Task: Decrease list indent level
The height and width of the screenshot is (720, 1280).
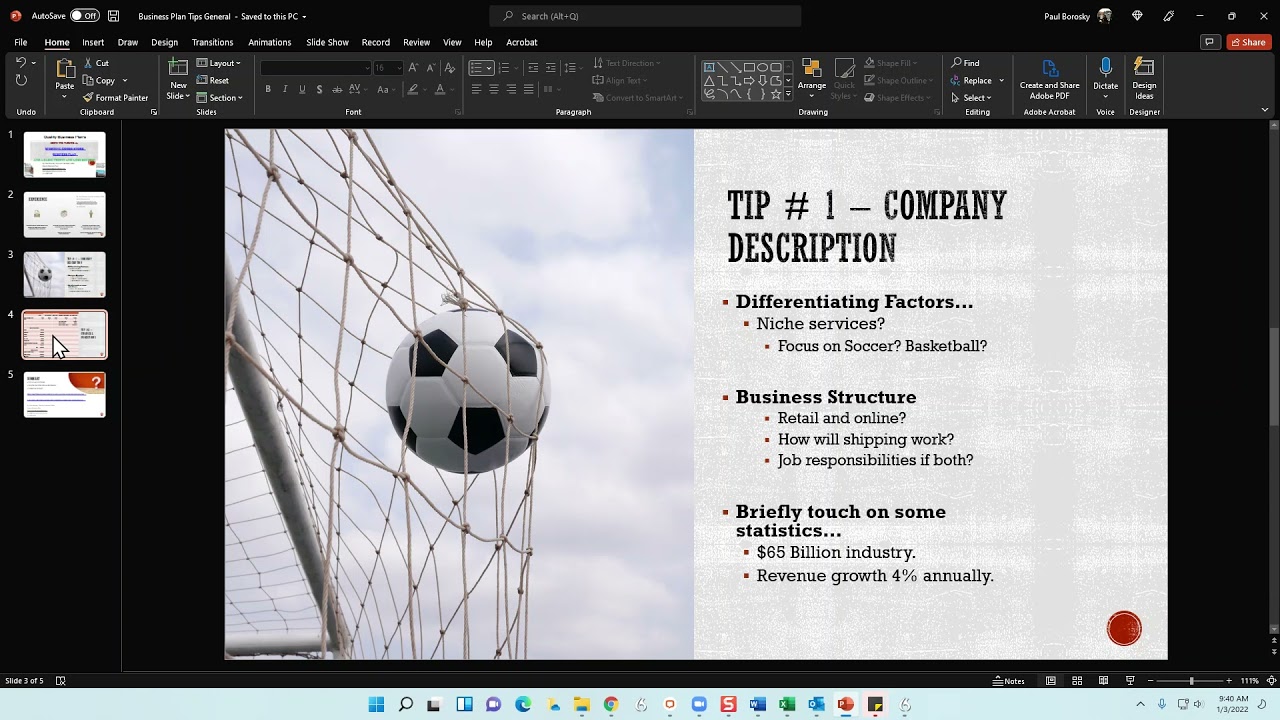Action: click(533, 67)
